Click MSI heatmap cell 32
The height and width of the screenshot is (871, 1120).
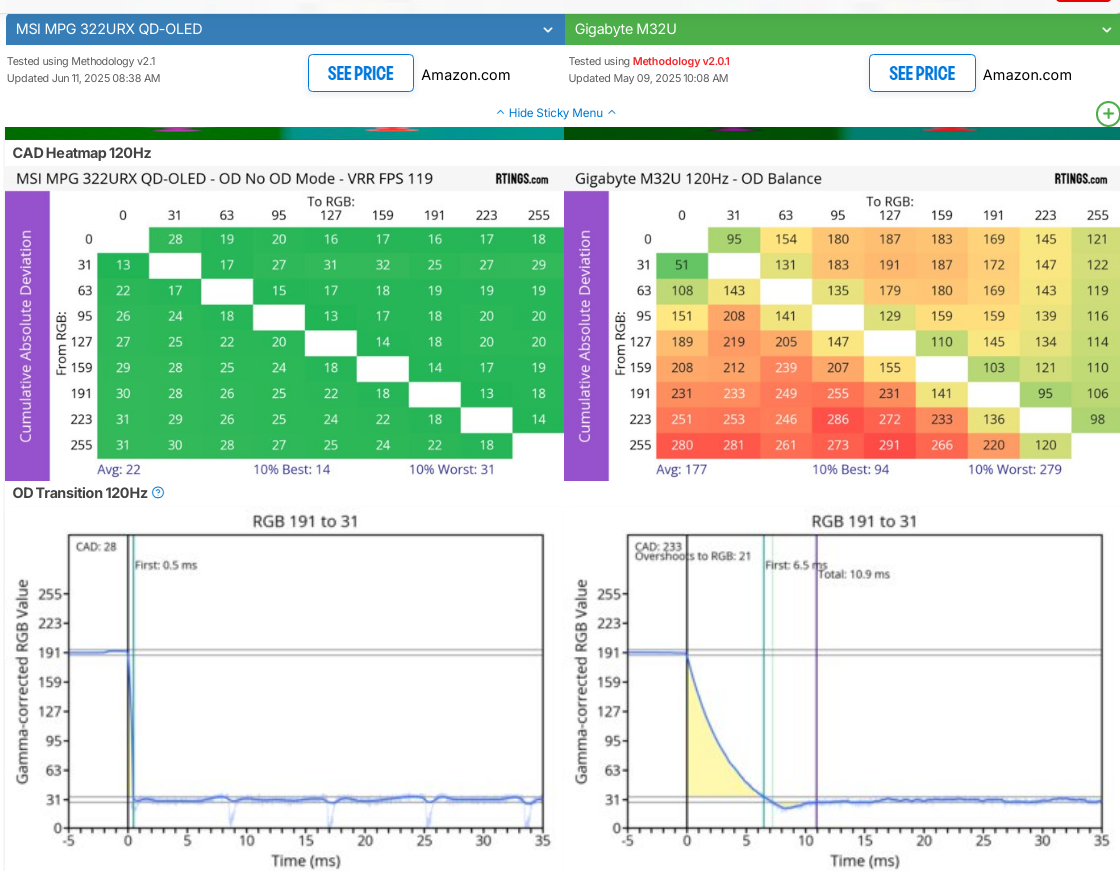pyautogui.click(x=383, y=265)
